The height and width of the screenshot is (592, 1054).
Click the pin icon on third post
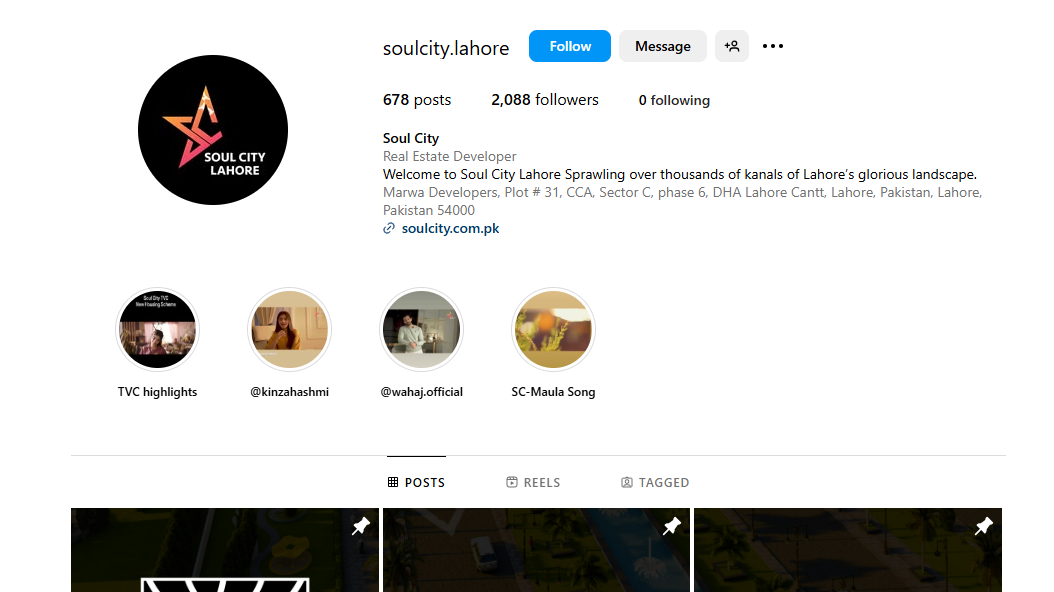click(x=983, y=526)
